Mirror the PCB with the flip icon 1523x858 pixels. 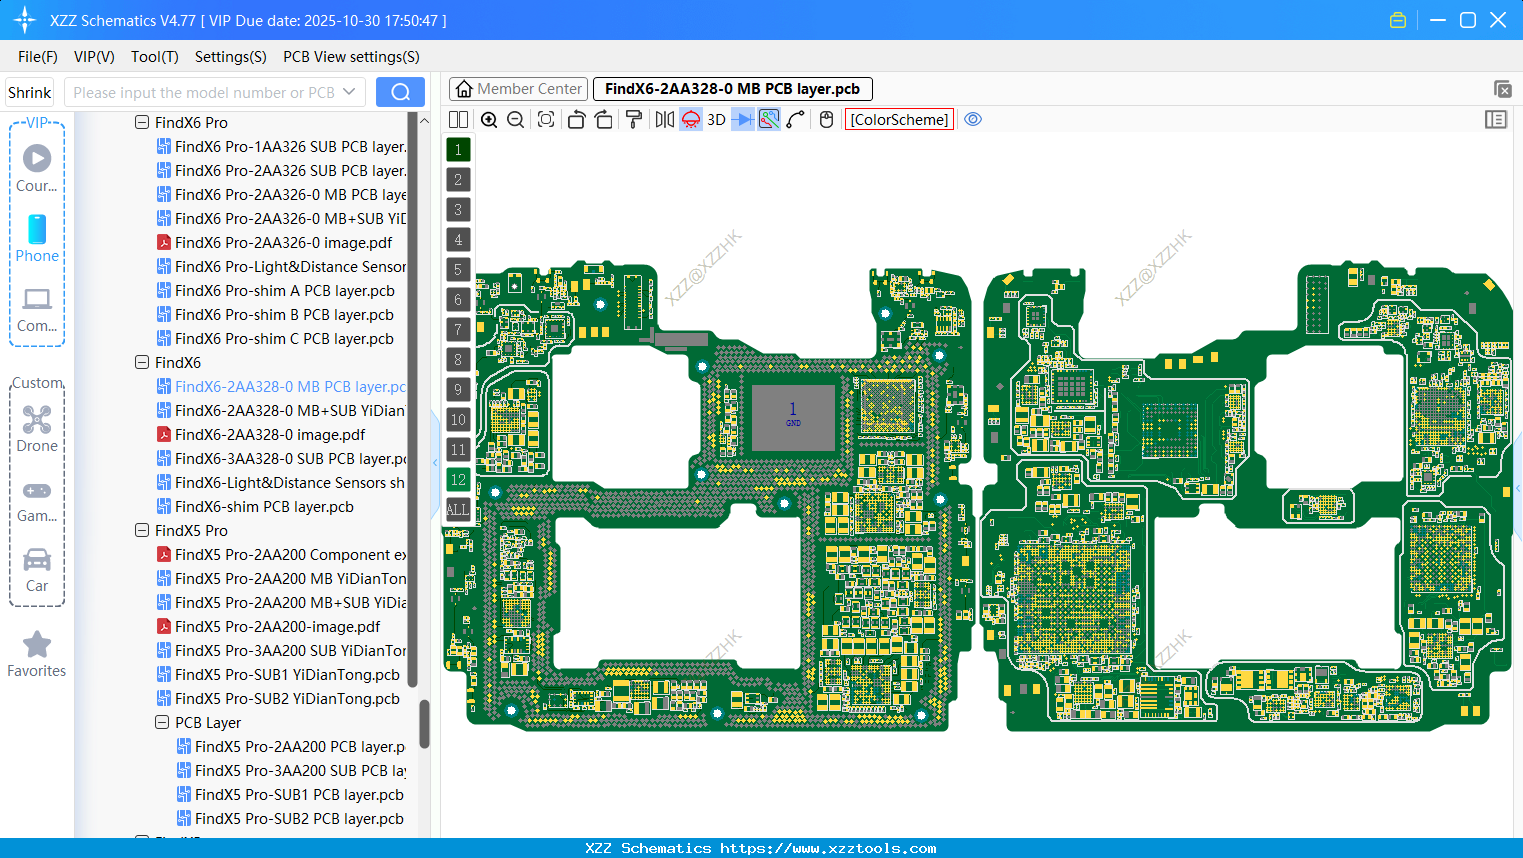664,119
